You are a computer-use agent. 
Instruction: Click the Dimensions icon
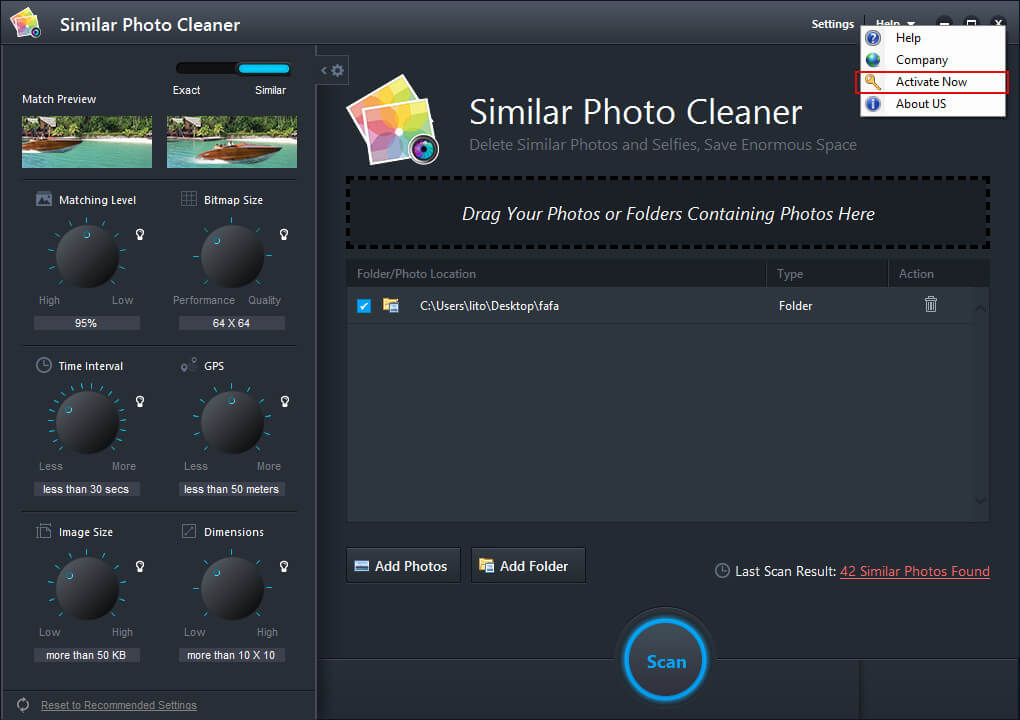[189, 531]
